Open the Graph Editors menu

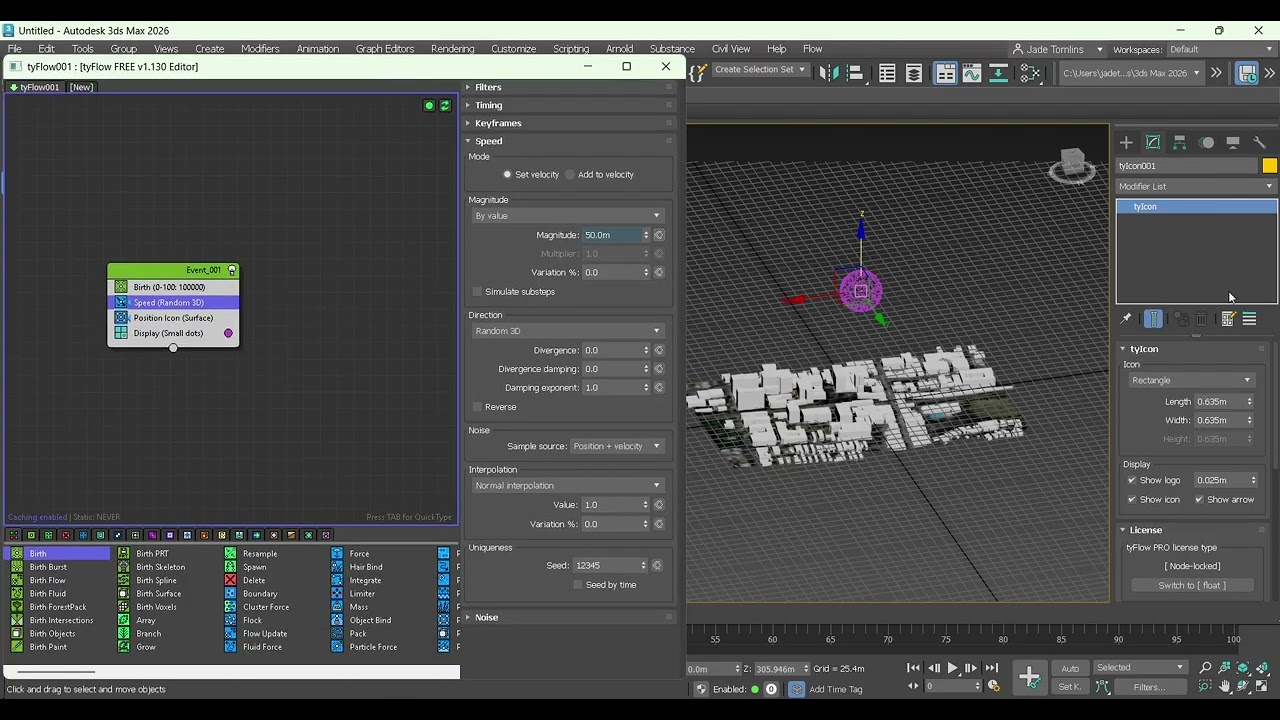(x=385, y=49)
